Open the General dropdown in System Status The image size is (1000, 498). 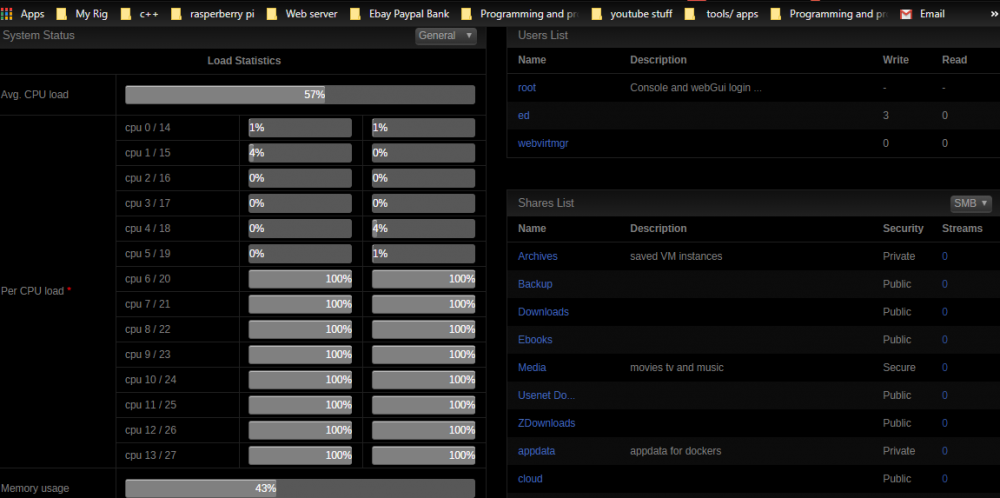(446, 36)
